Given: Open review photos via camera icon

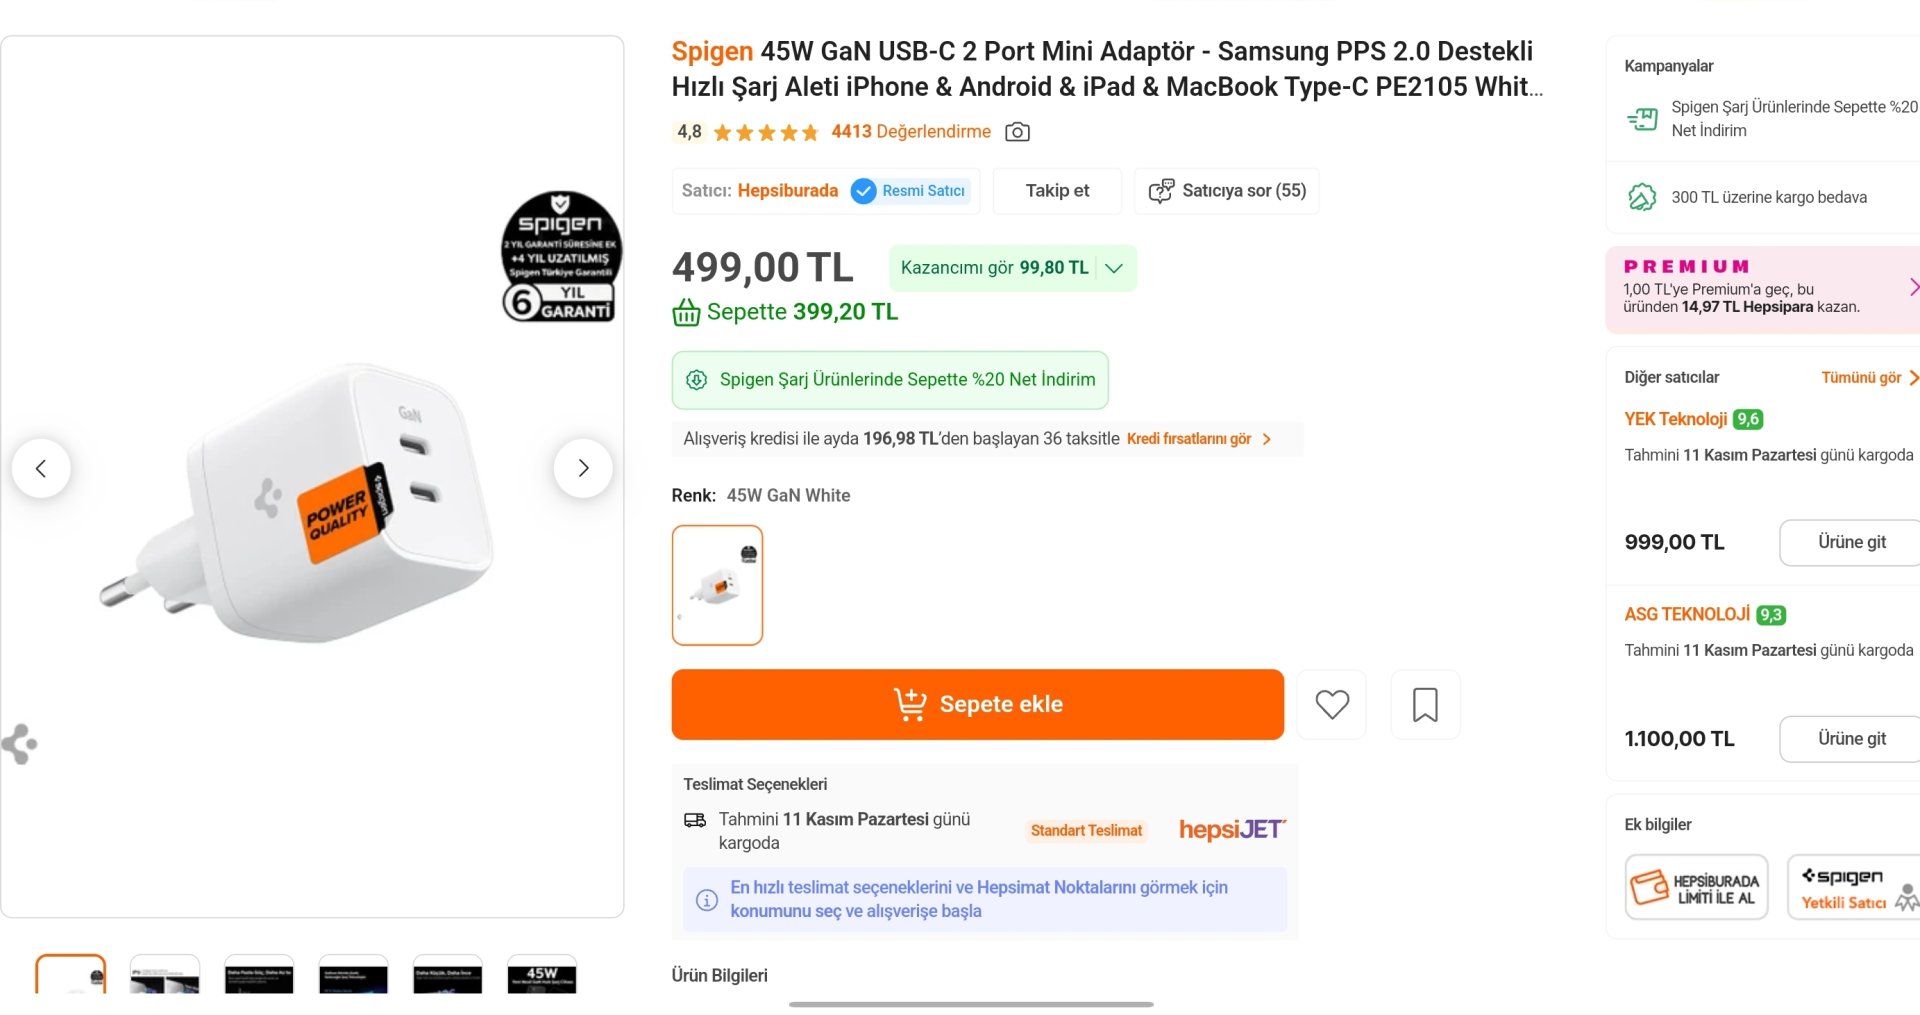Looking at the screenshot, I should coord(1017,132).
